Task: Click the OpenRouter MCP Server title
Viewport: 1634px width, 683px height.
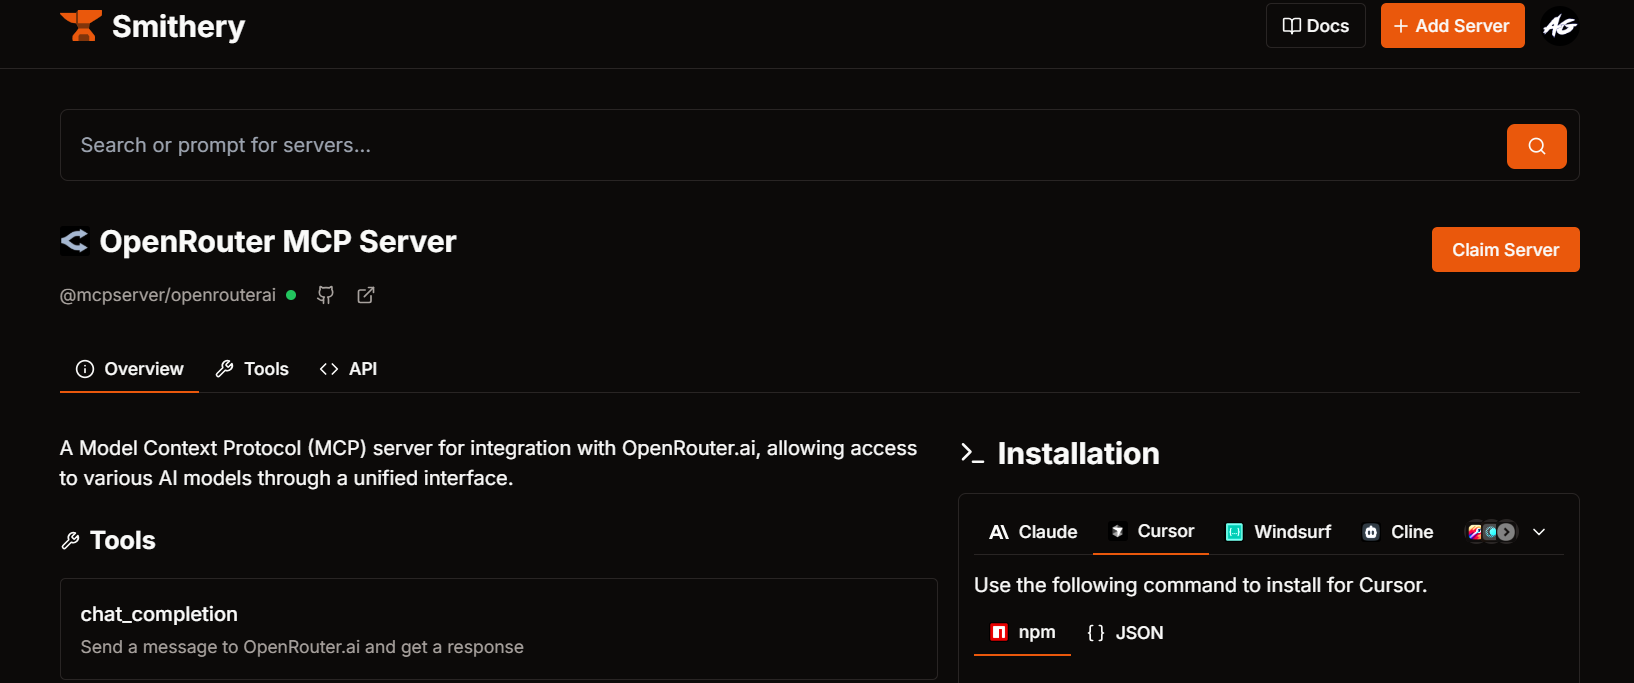Action: pyautogui.click(x=278, y=241)
